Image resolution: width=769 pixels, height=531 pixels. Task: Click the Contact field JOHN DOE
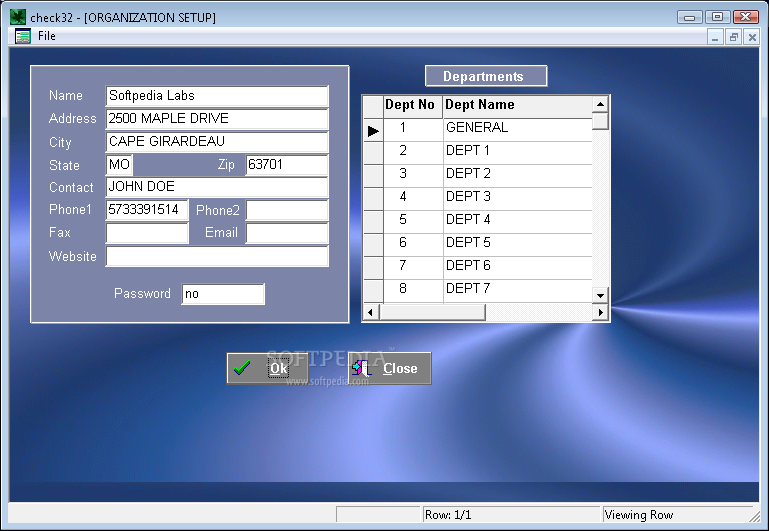[x=217, y=187]
